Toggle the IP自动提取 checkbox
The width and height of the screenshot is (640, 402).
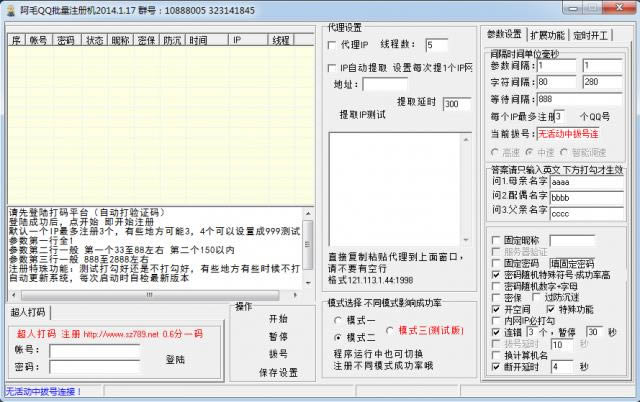coord(332,68)
